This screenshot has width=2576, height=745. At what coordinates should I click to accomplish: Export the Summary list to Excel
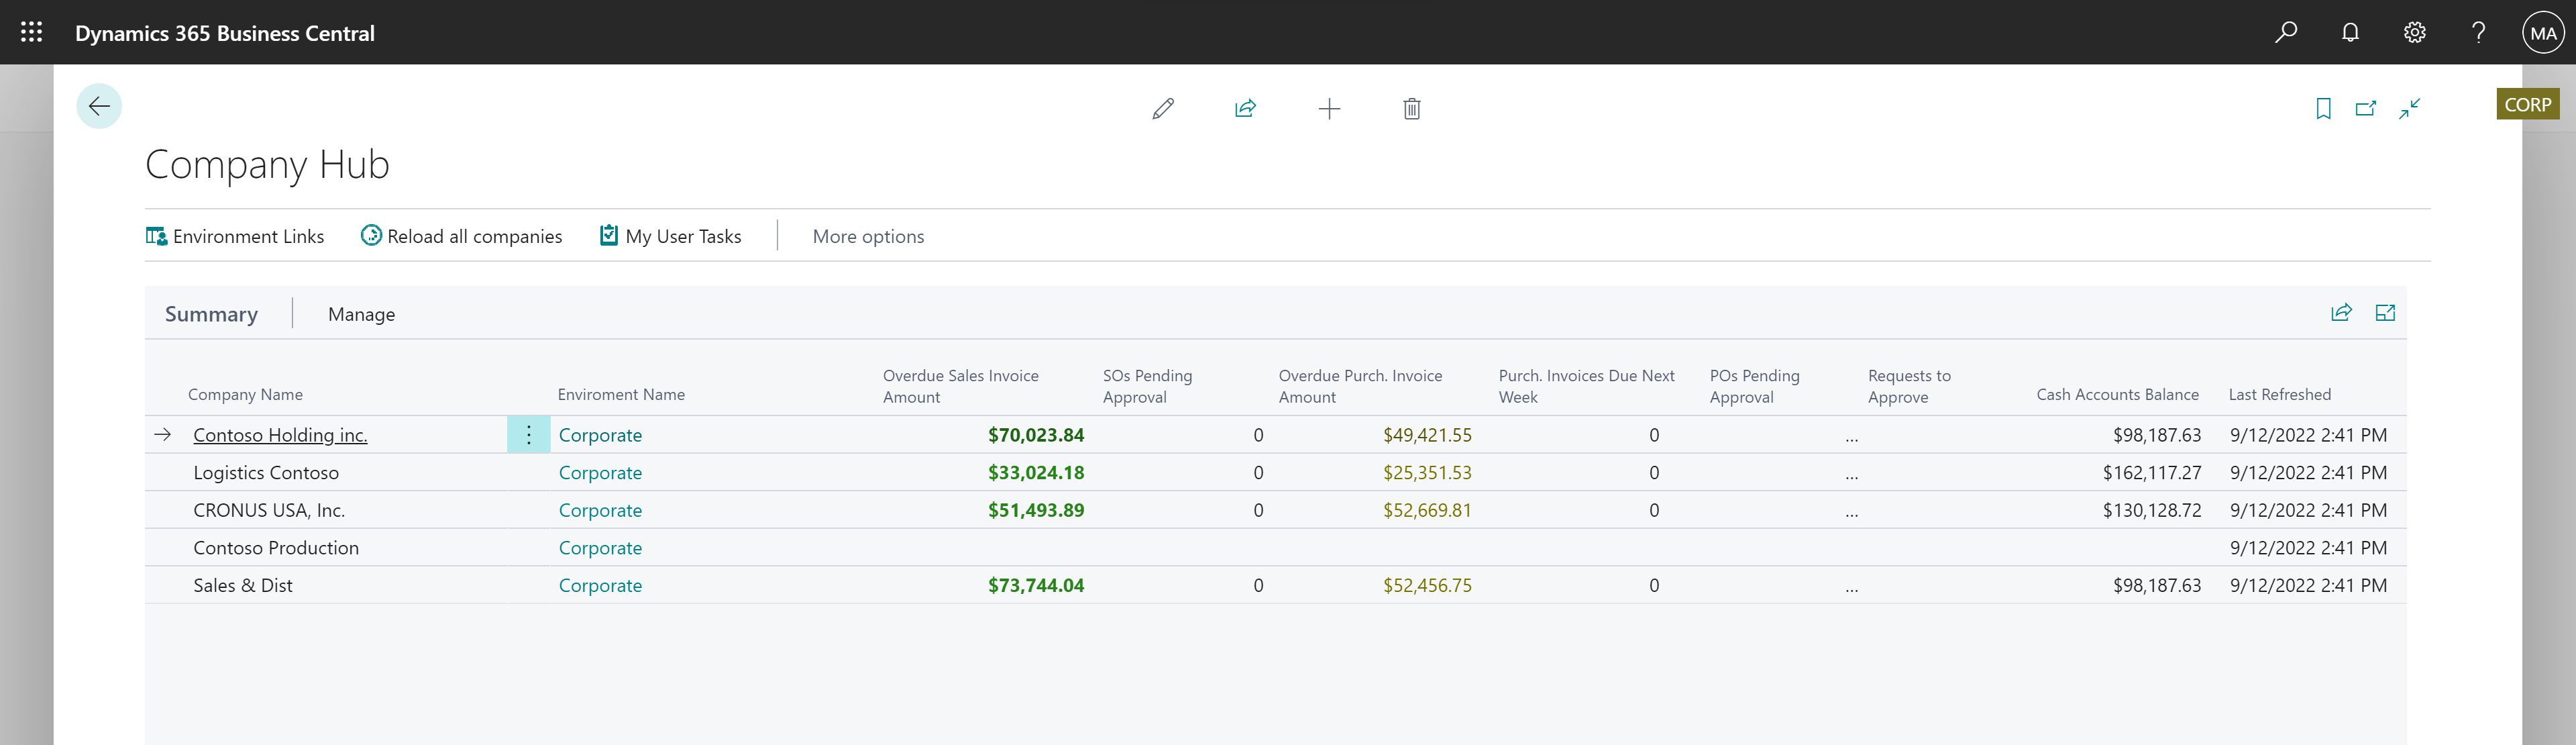point(2386,312)
